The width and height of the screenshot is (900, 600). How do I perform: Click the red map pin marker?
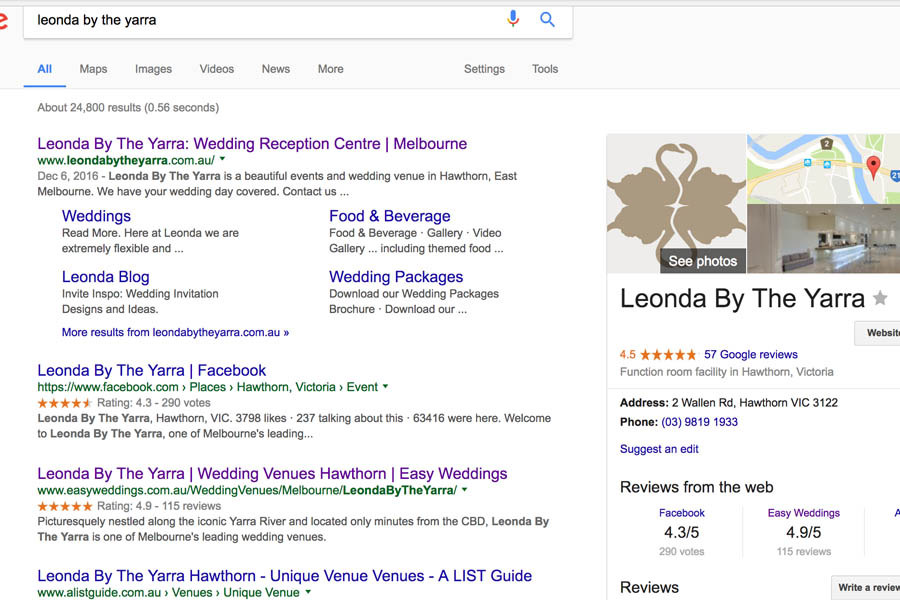(x=872, y=168)
